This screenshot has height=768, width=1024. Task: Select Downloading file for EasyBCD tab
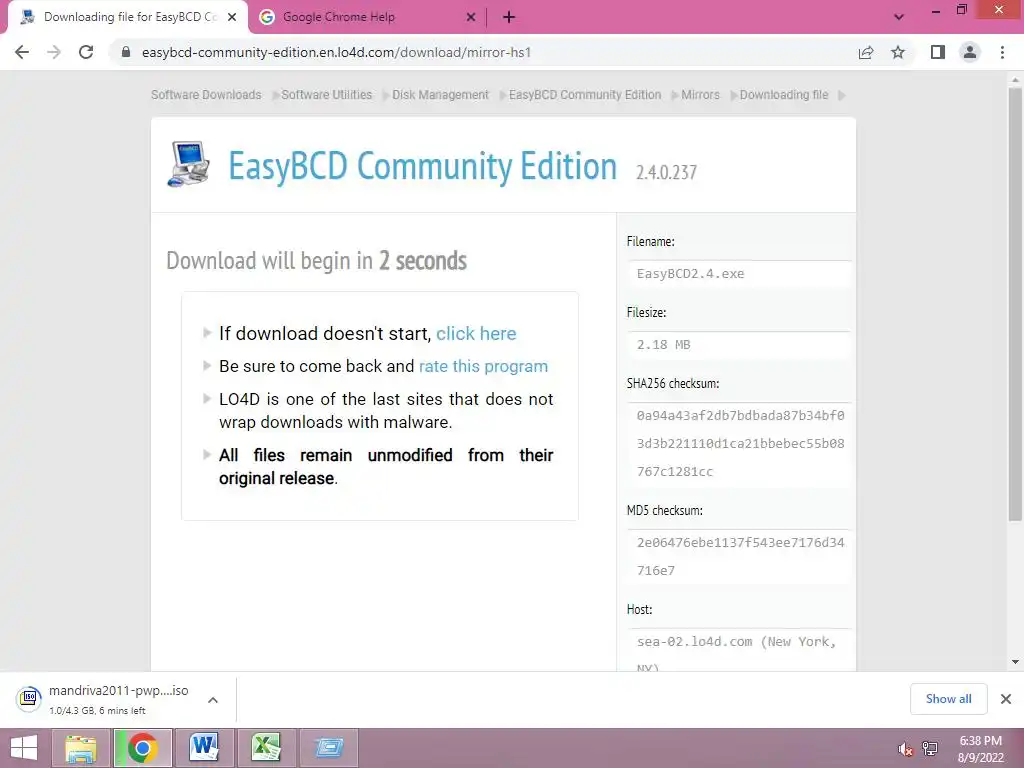(x=127, y=18)
